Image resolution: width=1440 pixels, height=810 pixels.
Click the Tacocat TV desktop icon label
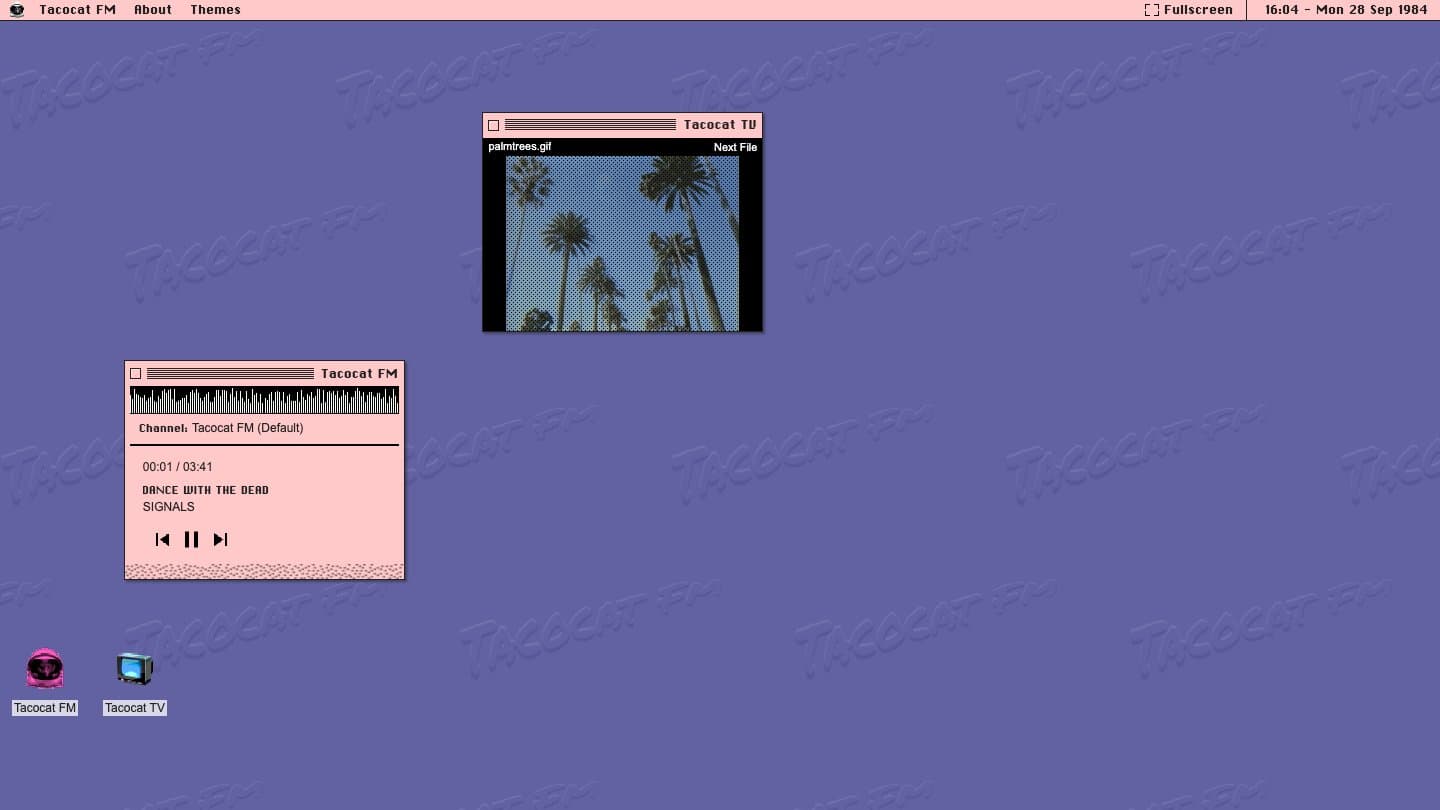pos(135,708)
